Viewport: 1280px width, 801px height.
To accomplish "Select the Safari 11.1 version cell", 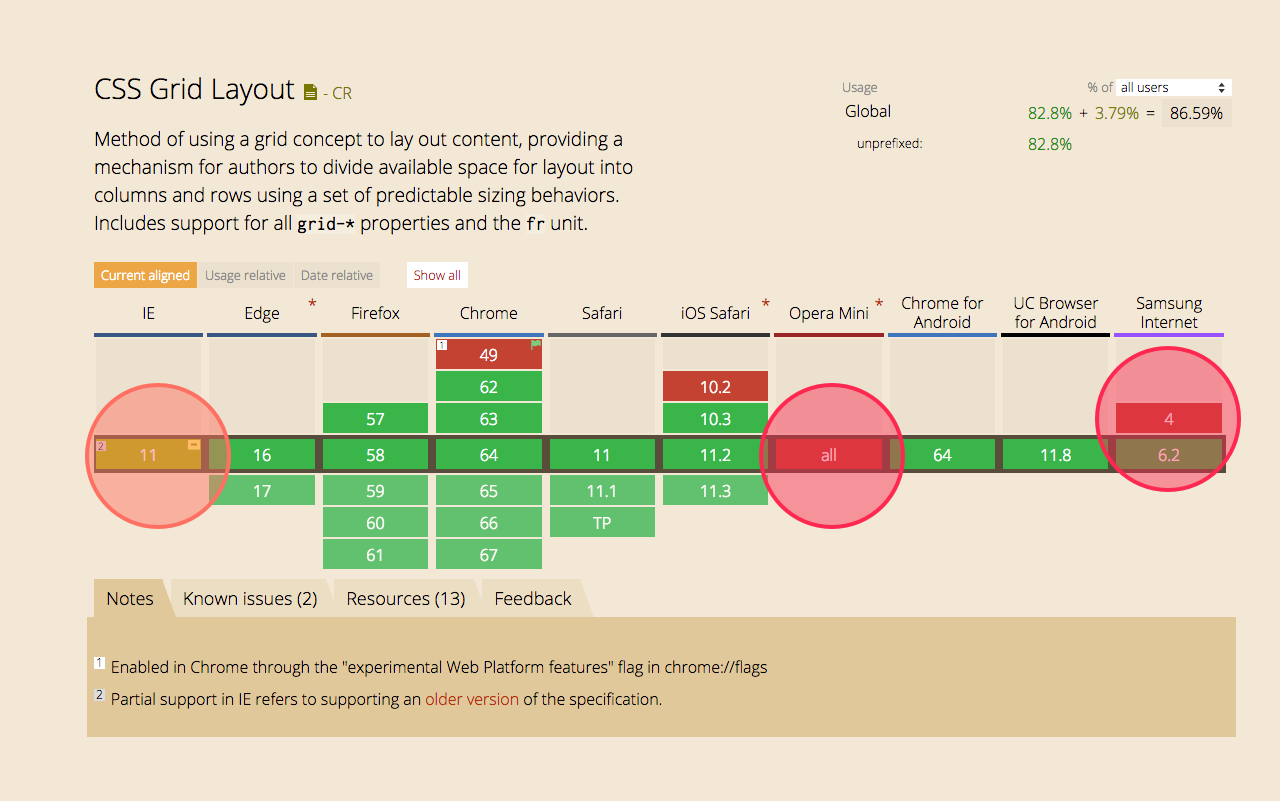I will [x=602, y=491].
